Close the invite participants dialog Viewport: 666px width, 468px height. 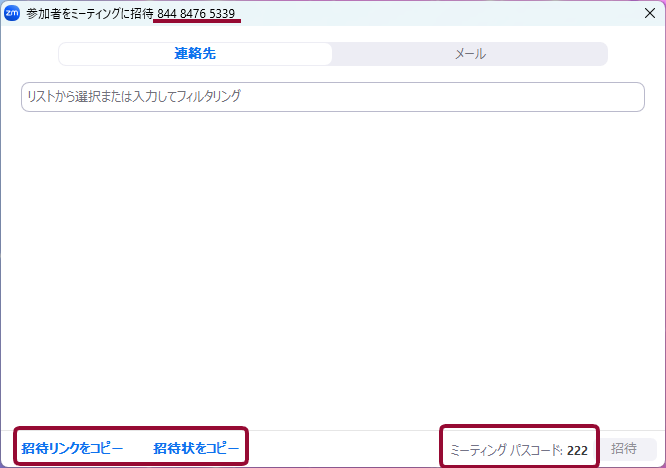(x=650, y=13)
